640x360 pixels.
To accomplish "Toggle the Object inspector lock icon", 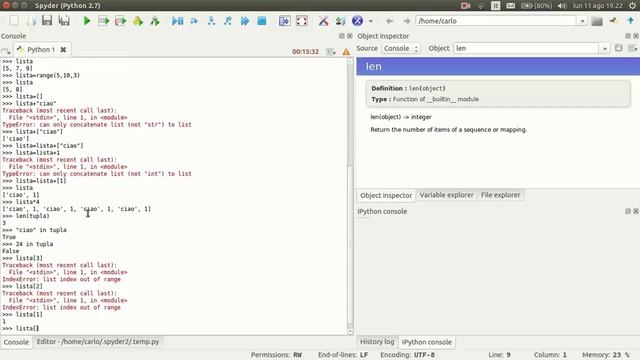I will coord(619,48).
